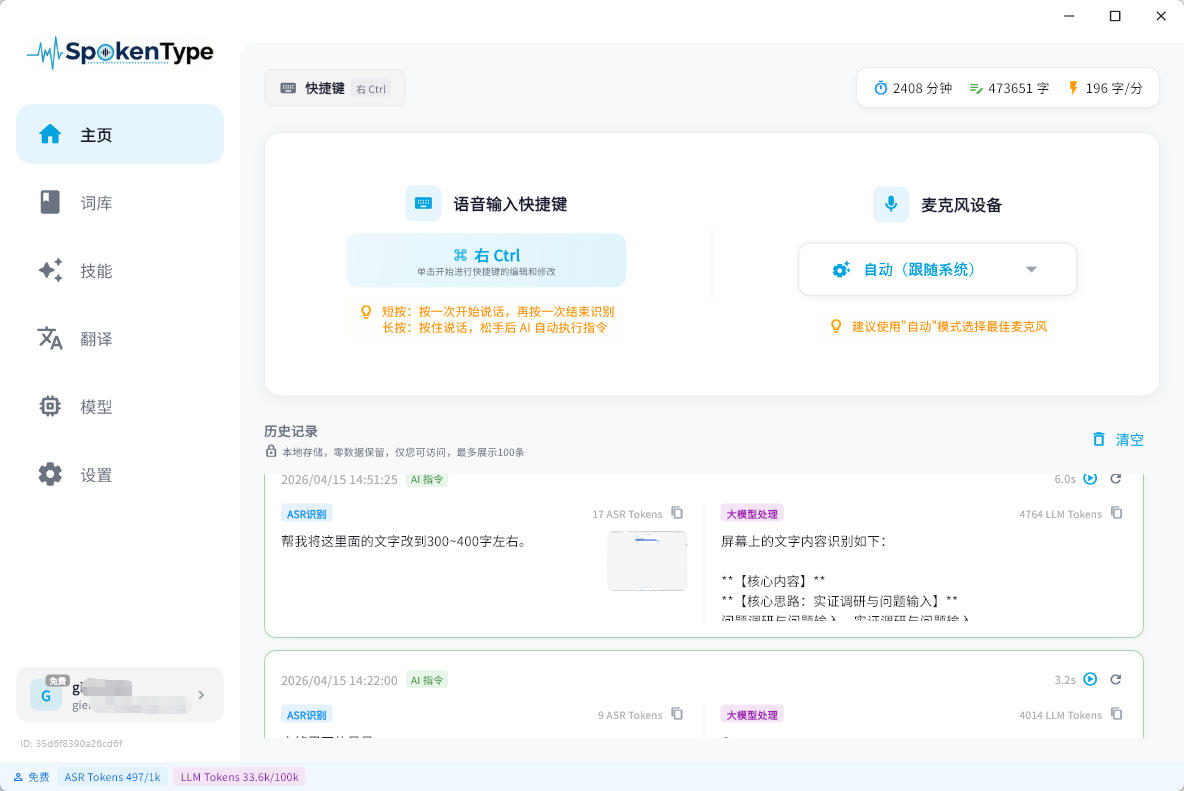Screen dimensions: 1184x791
Task: Copy the ASR text with 9 ASR Tokens
Action: [677, 714]
